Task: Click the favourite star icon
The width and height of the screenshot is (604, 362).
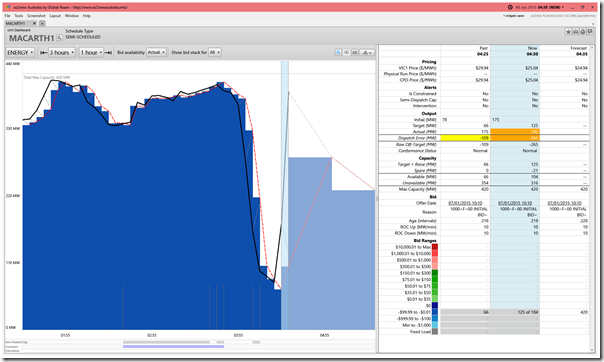Action: 568,32
